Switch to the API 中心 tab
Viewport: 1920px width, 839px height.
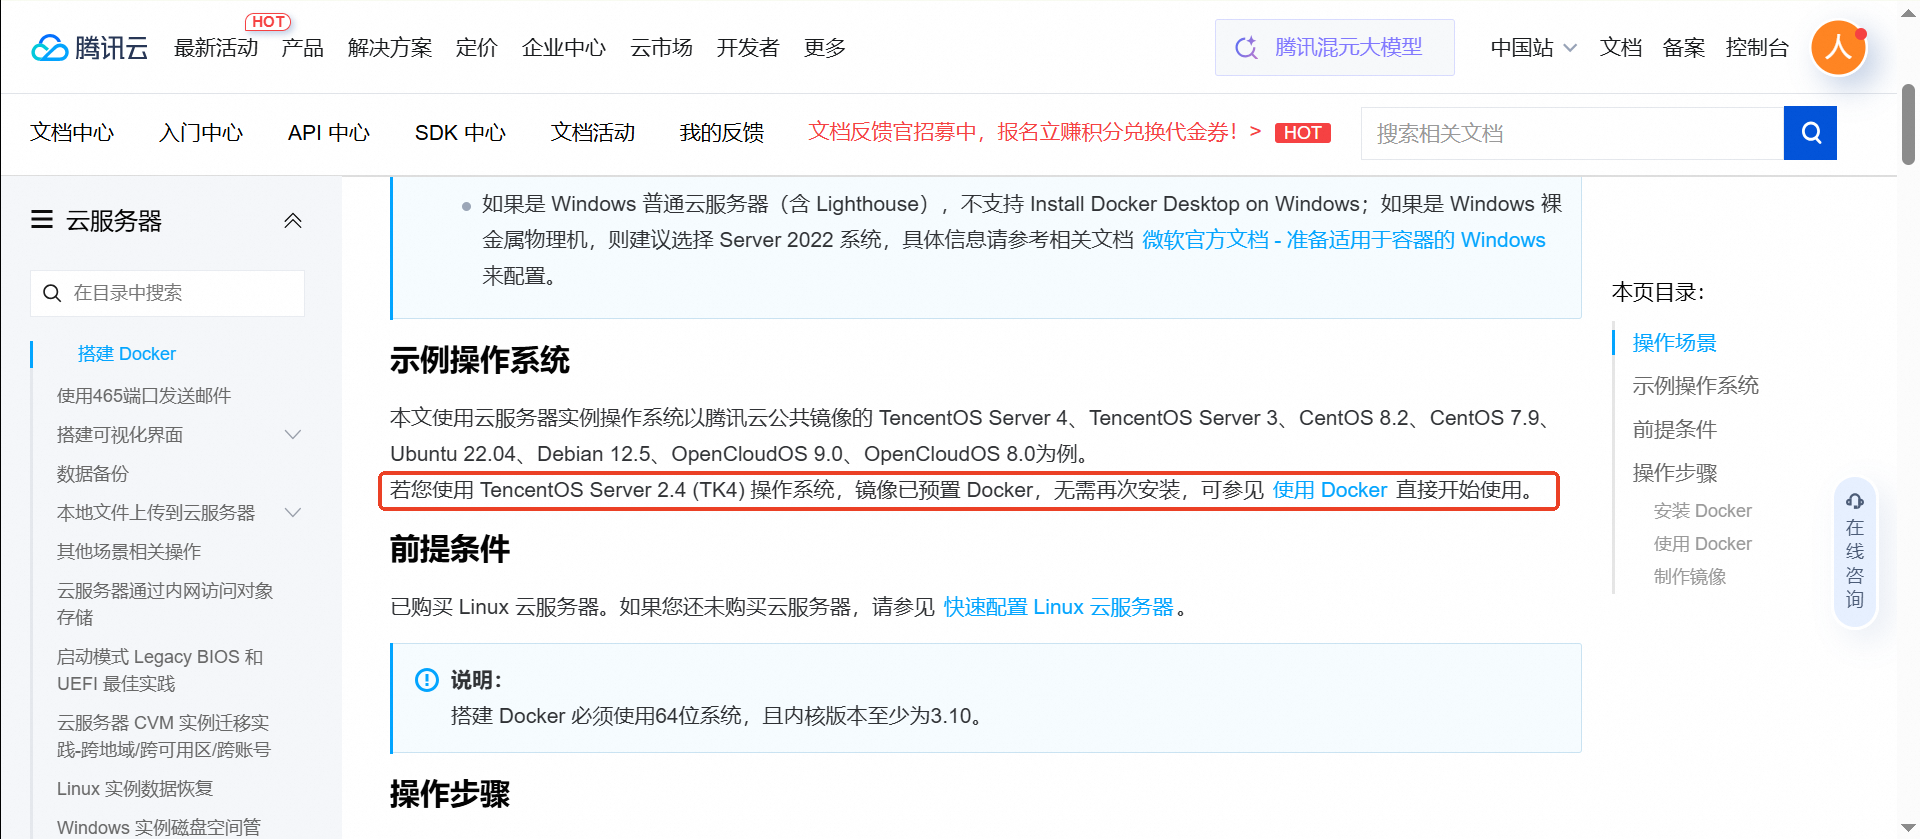coord(329,133)
